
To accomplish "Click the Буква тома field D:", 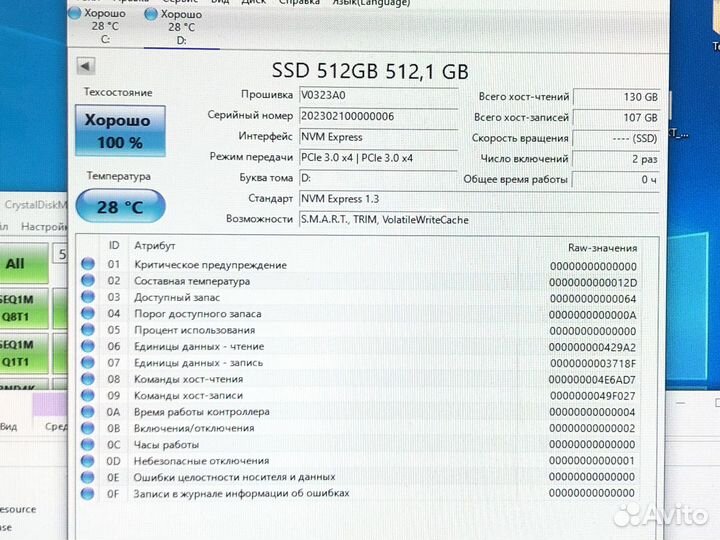I will point(378,178).
